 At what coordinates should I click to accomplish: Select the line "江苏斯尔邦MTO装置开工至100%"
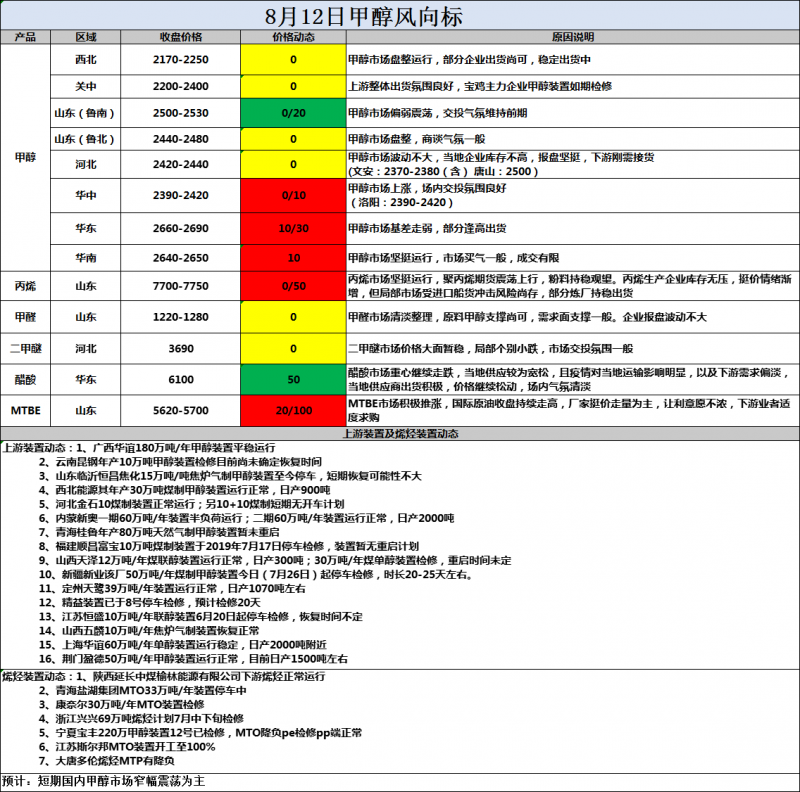pos(135,747)
